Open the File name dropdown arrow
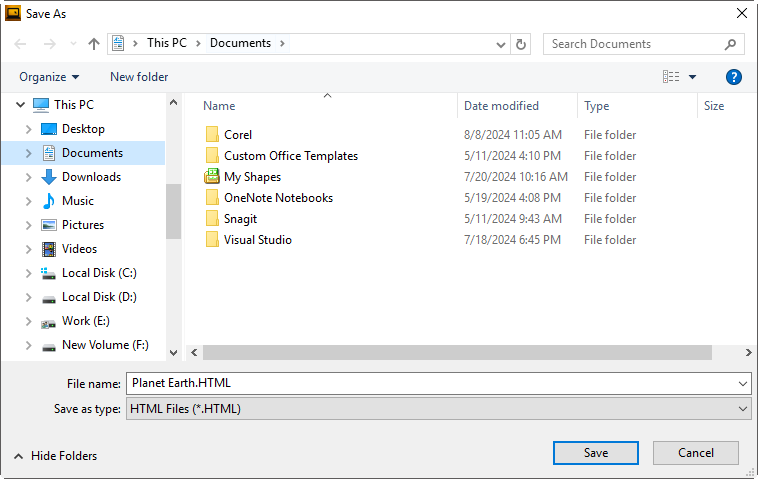The height and width of the screenshot is (479, 758). pos(742,384)
